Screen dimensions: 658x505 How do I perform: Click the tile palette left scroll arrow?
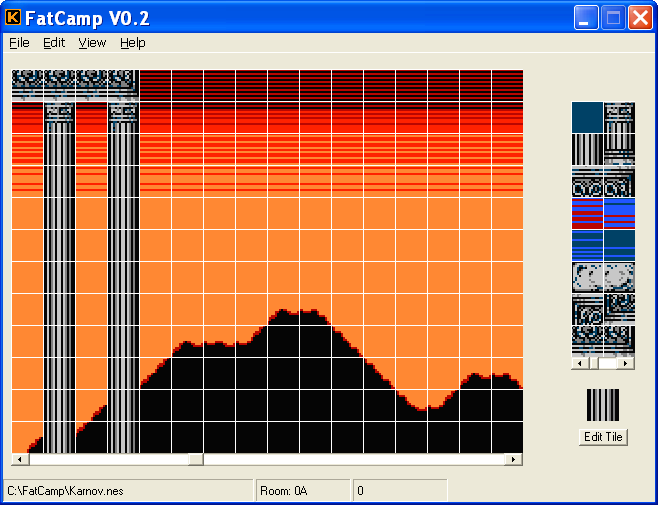[577, 363]
